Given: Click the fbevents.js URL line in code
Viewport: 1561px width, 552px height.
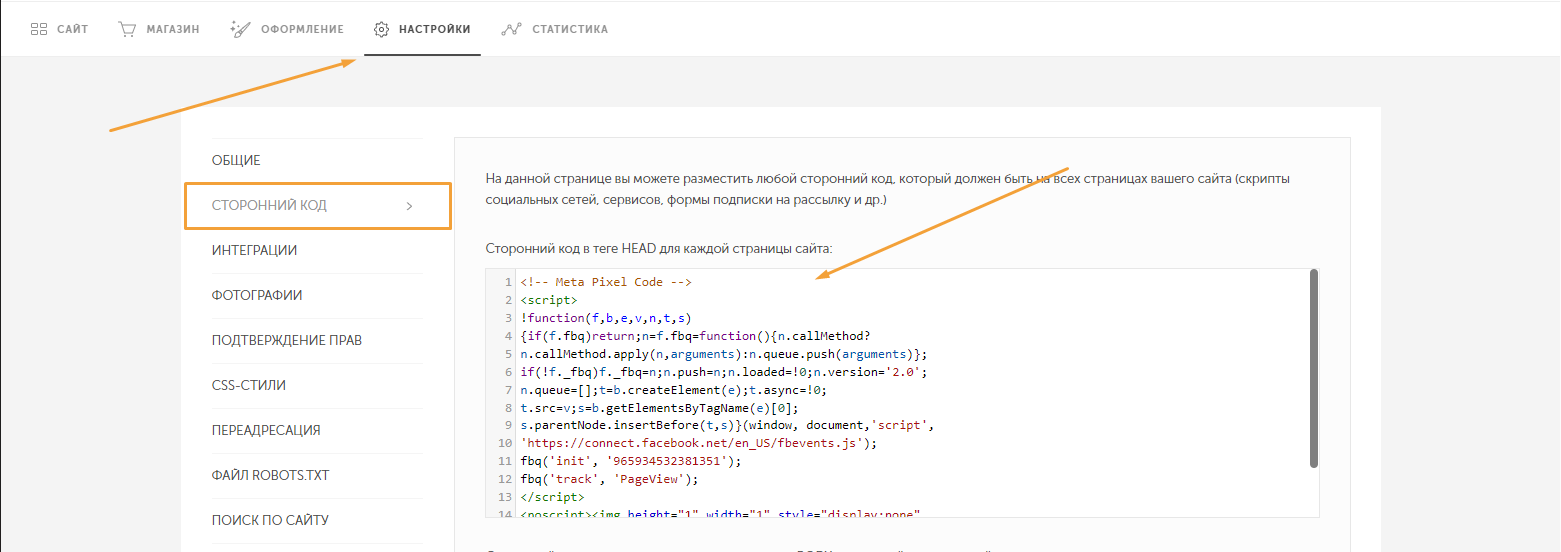Looking at the screenshot, I should click(699, 443).
